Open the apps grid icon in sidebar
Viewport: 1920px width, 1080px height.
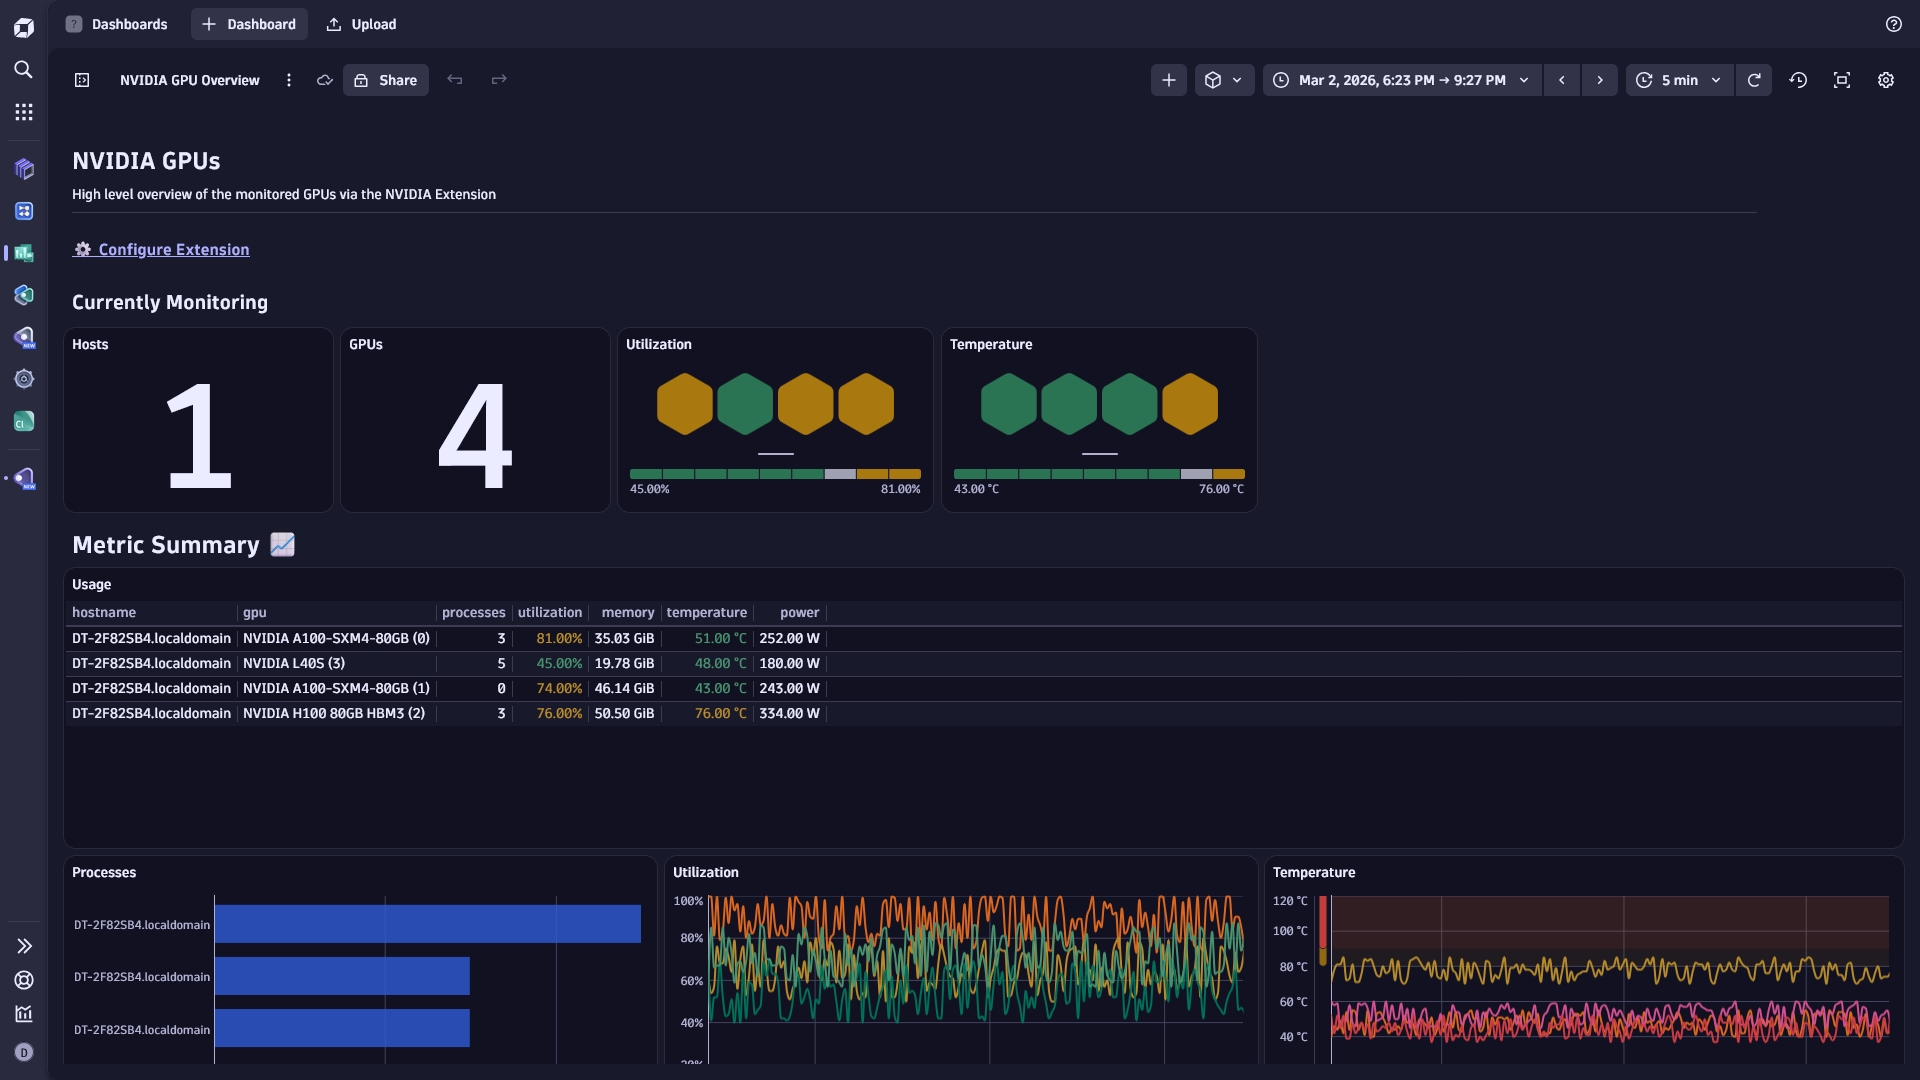coord(23,112)
